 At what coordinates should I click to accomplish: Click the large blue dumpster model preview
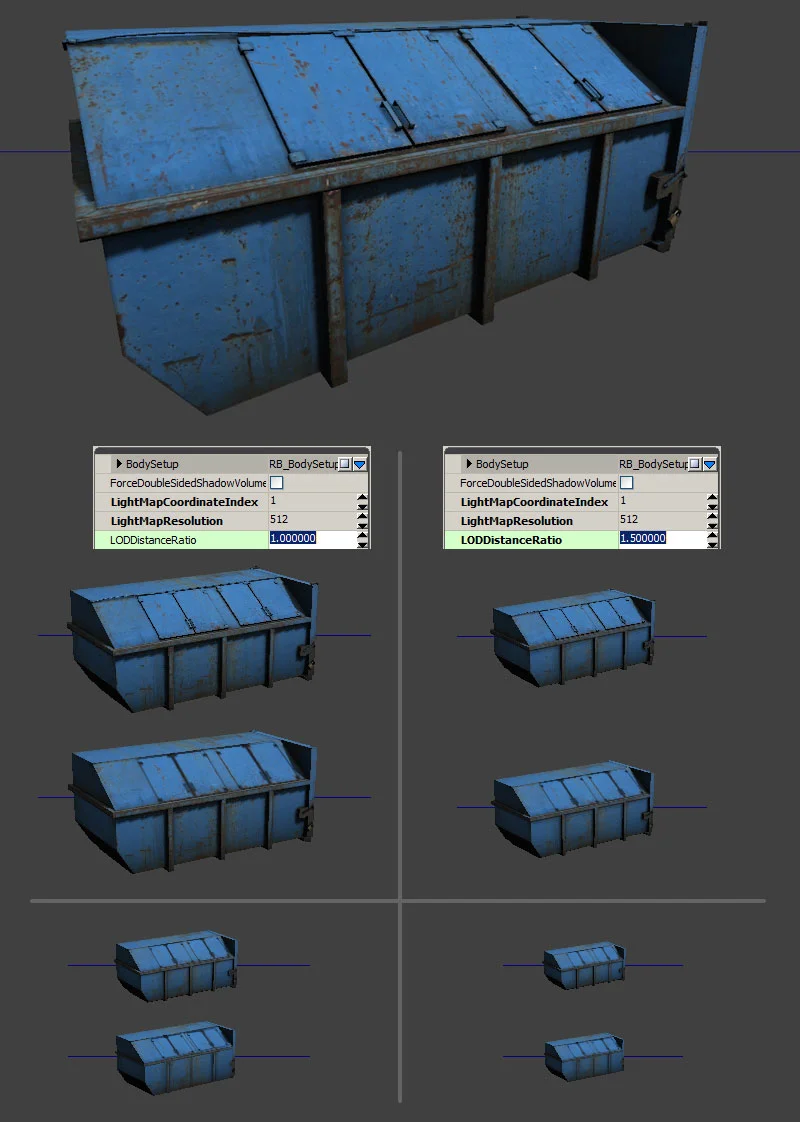tap(386, 215)
